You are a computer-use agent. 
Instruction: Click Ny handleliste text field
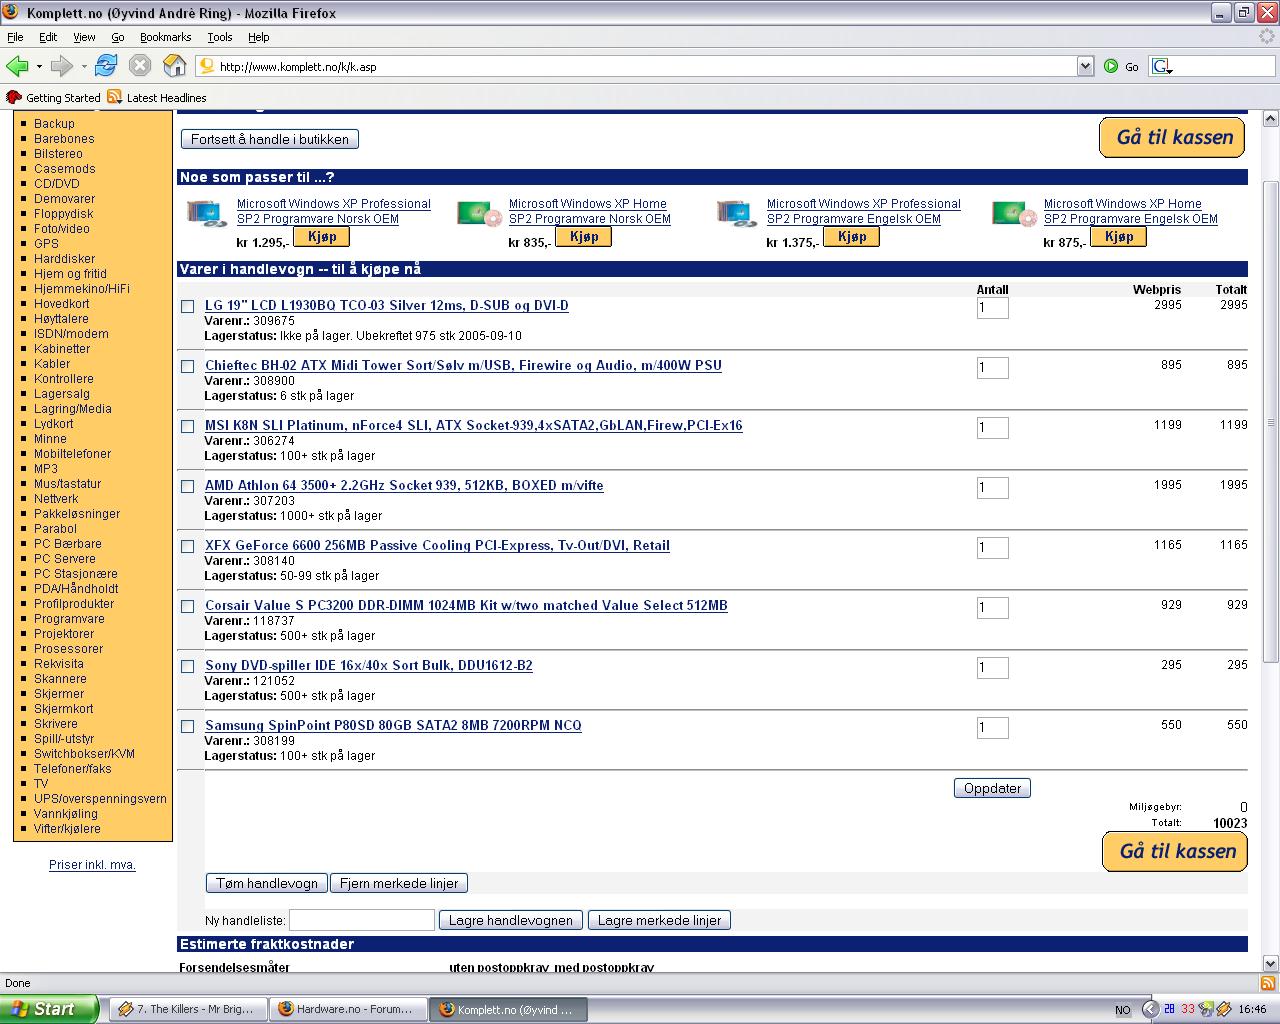click(362, 920)
